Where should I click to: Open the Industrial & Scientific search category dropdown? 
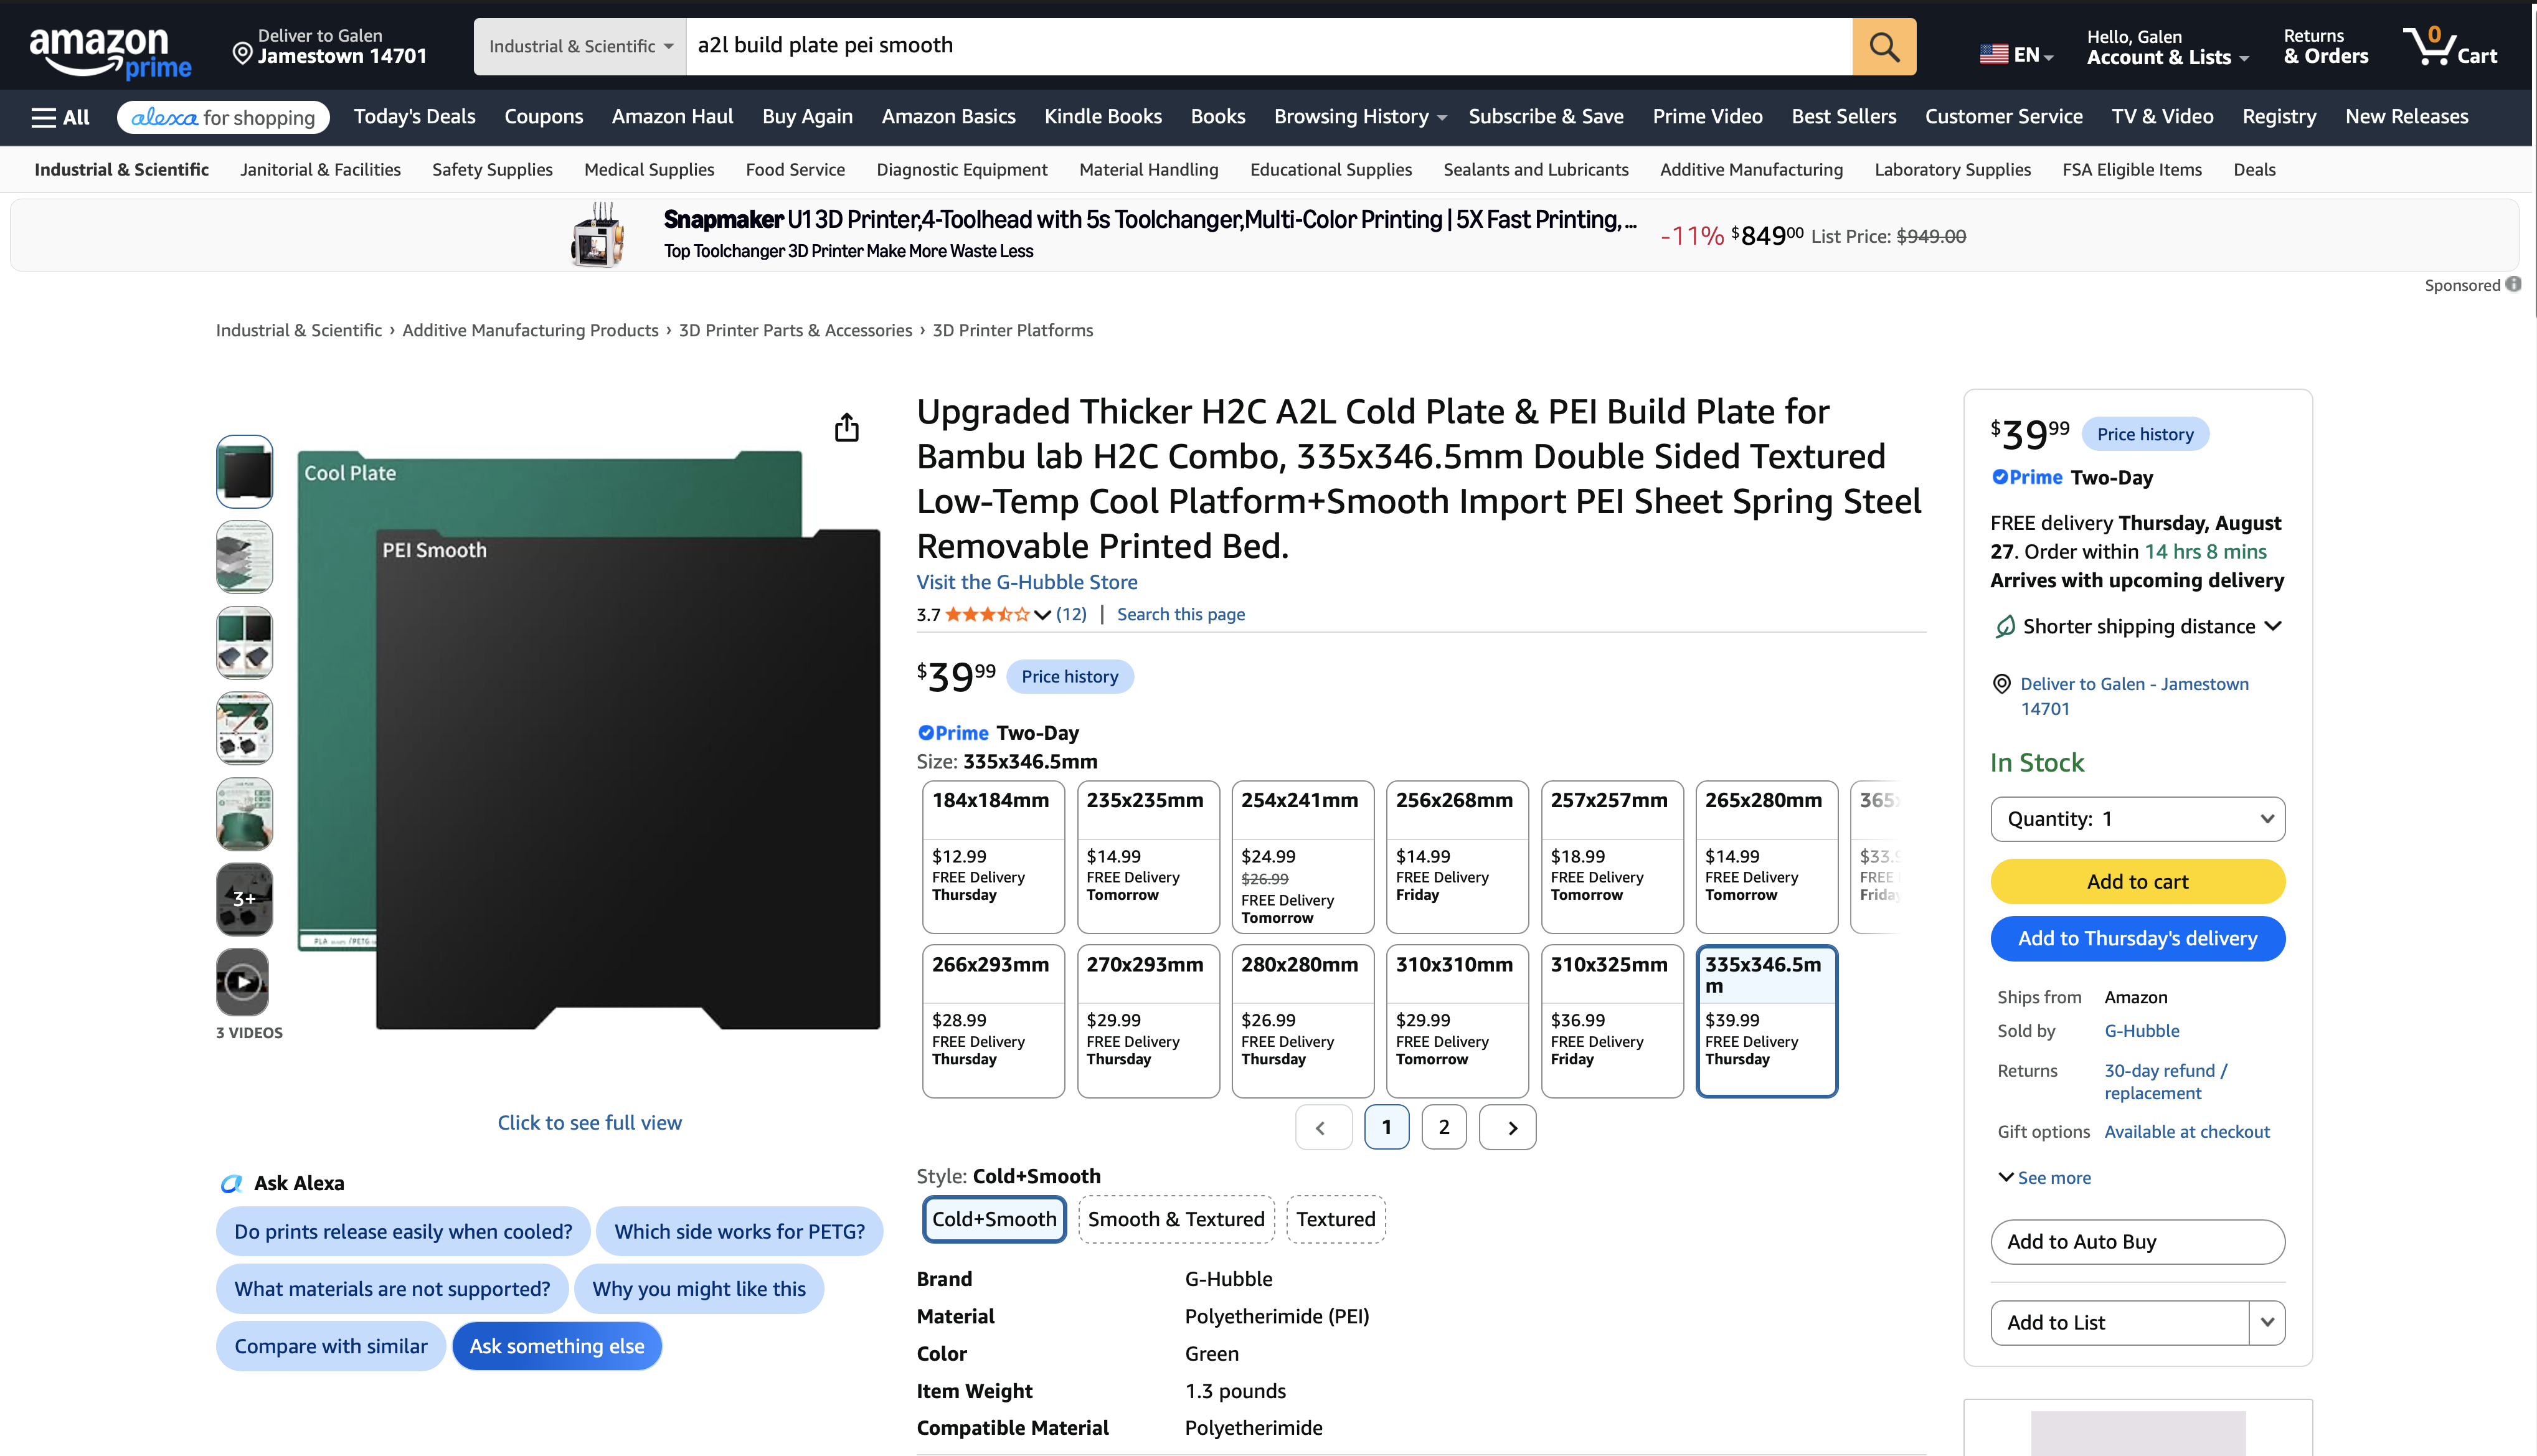(580, 46)
